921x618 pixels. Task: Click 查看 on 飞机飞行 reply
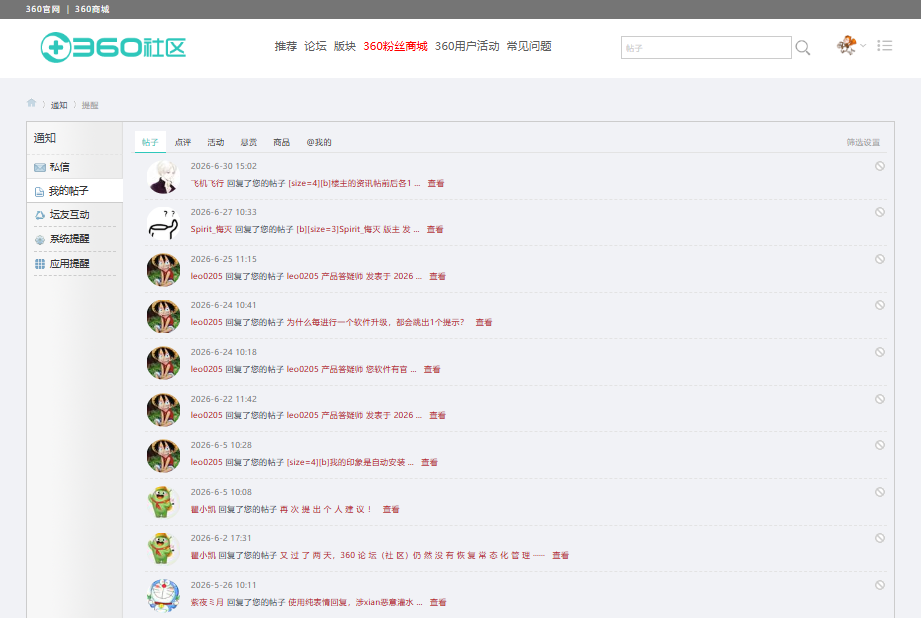click(x=436, y=183)
